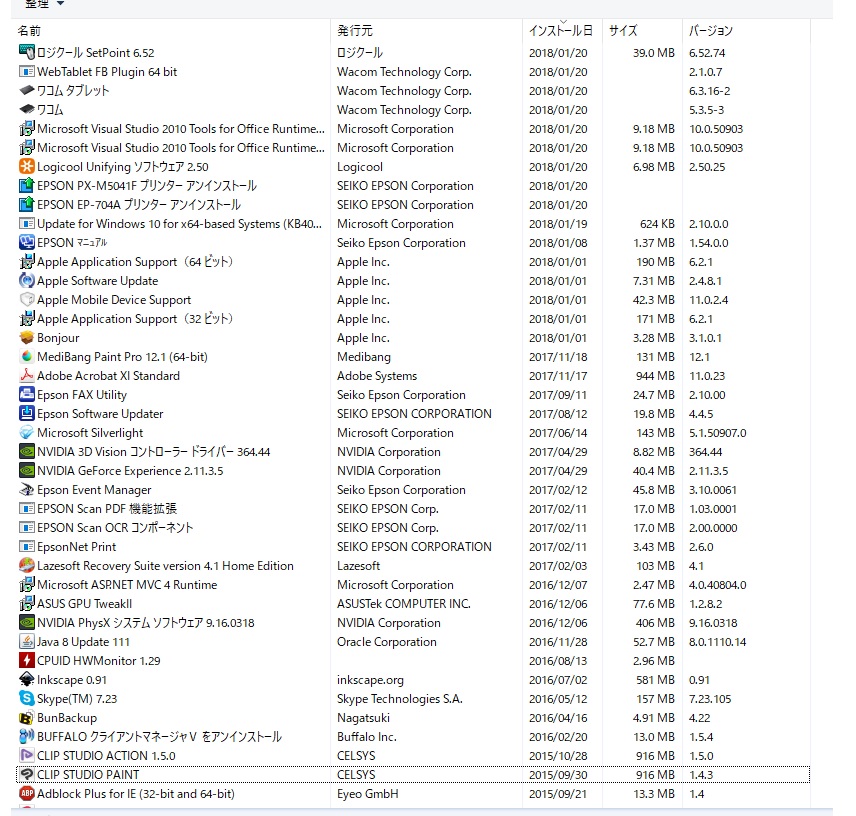Select Apple Application Support (64 ビット) entry
This screenshot has height=816, width=856.
(x=413, y=261)
